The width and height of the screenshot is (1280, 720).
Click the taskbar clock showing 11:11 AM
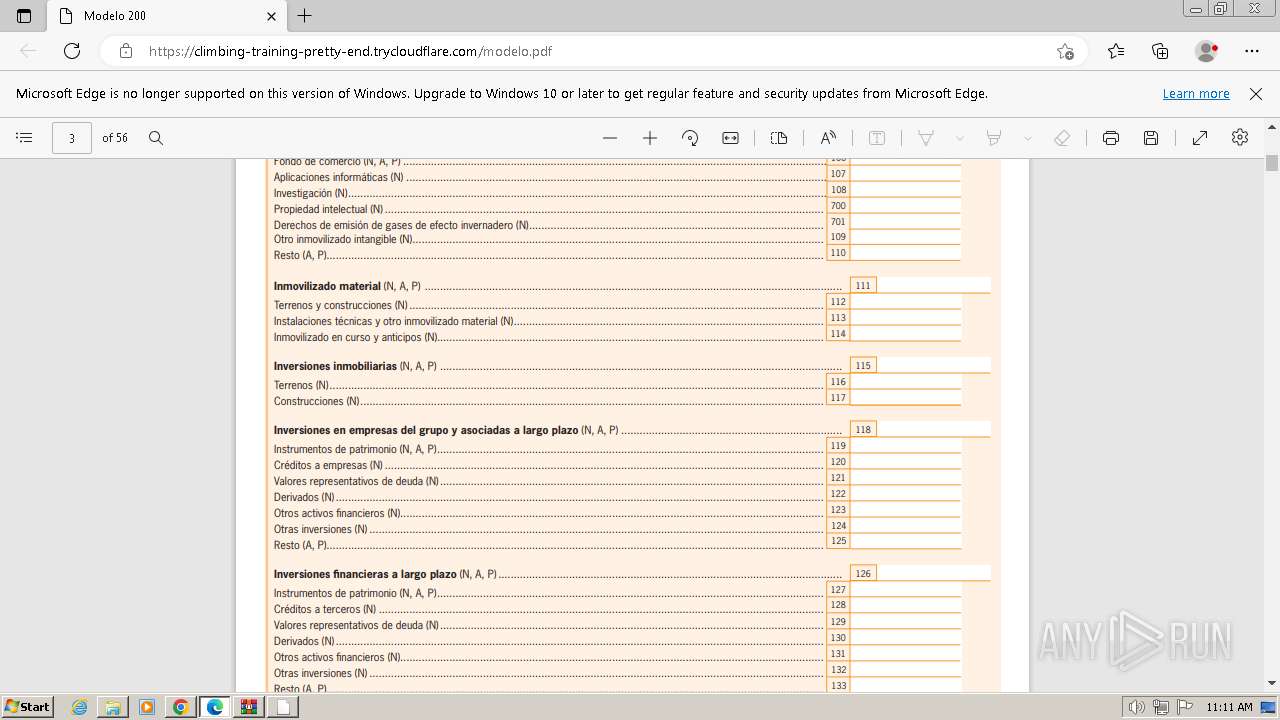[x=1229, y=707]
